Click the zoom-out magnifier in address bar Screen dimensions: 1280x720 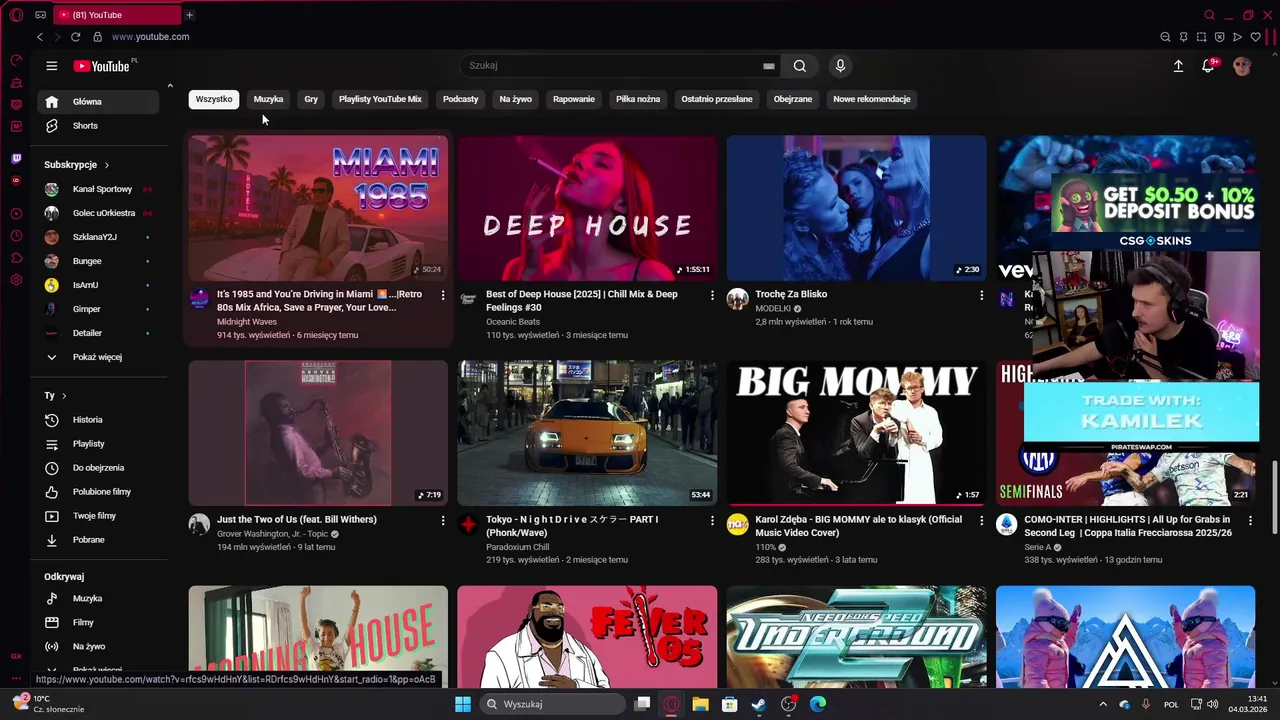(1165, 37)
